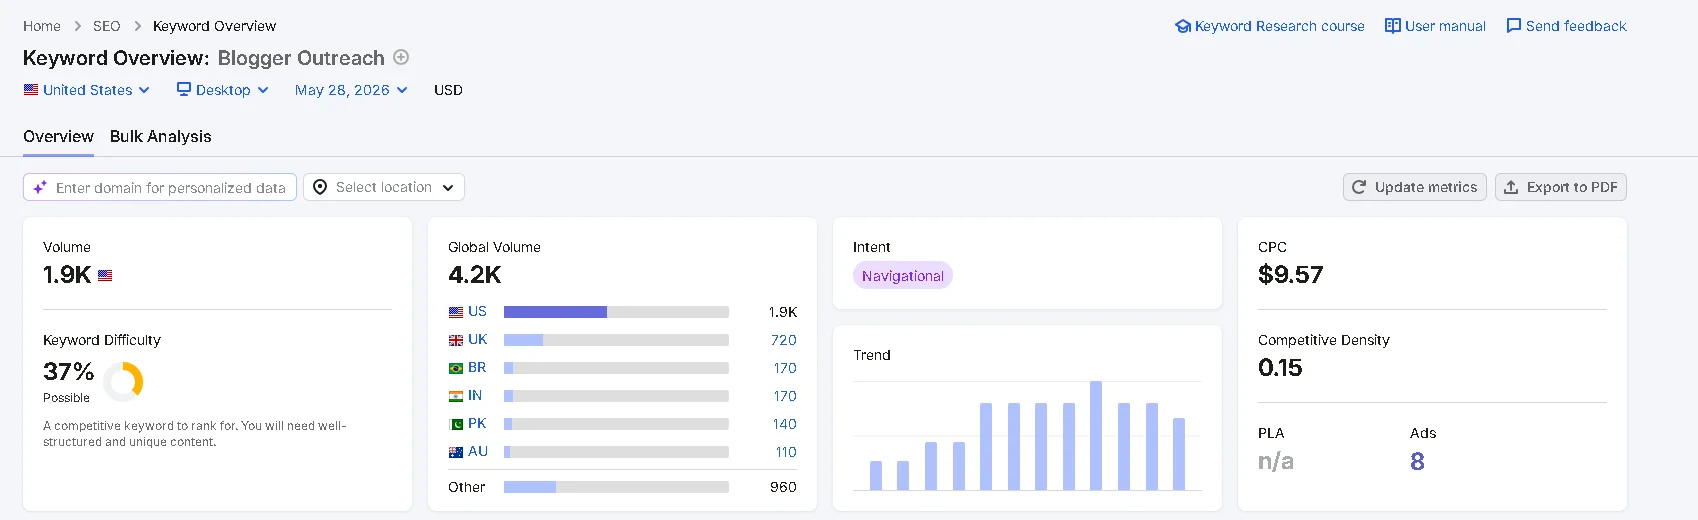Open the User manual link
The image size is (1698, 520).
1435,26
